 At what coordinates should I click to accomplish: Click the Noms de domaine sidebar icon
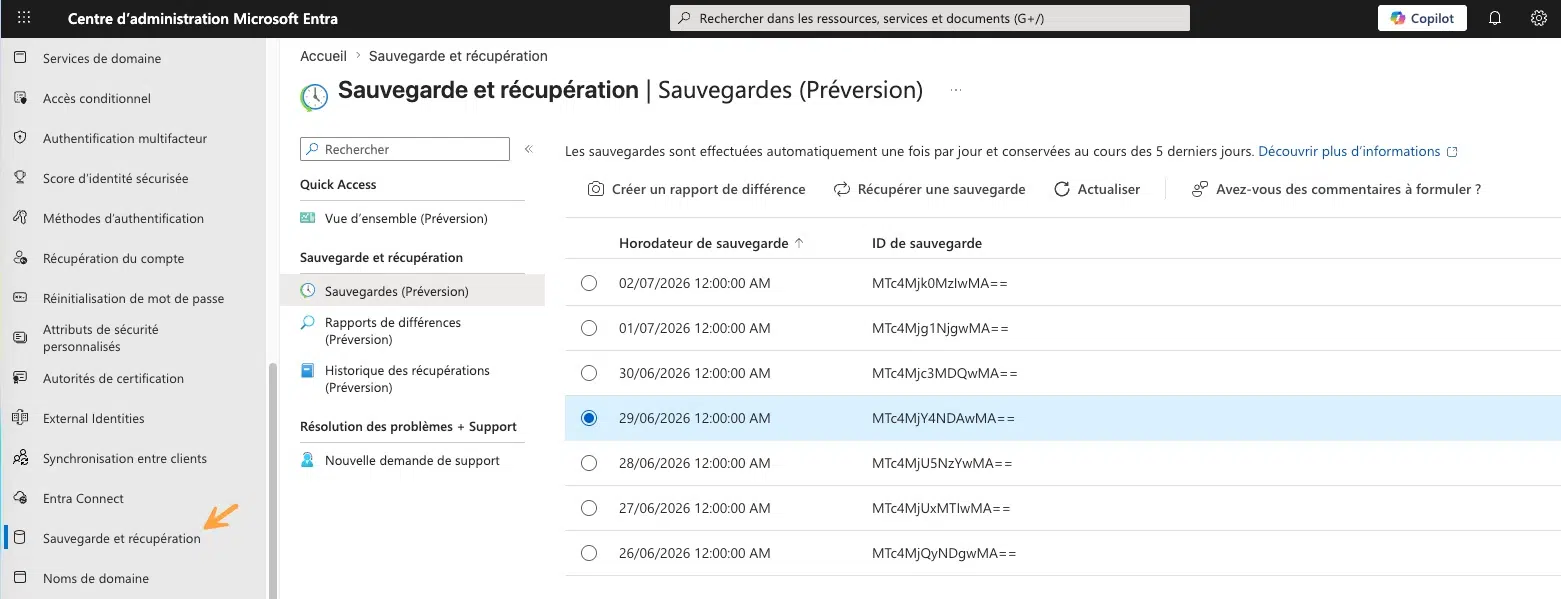(20, 578)
